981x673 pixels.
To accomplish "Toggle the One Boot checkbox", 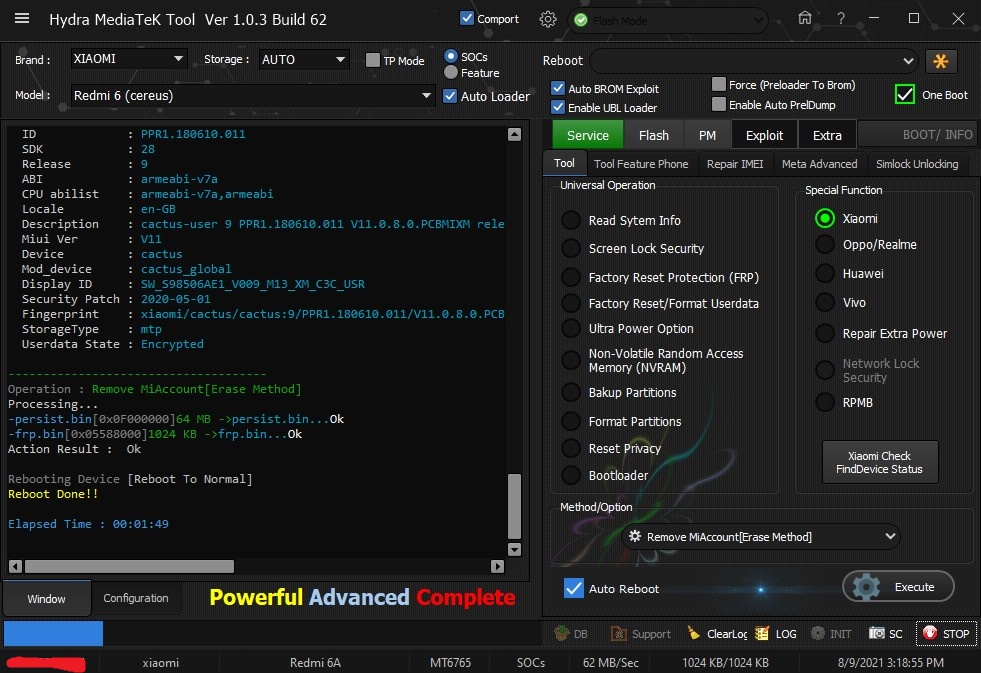I will point(905,94).
